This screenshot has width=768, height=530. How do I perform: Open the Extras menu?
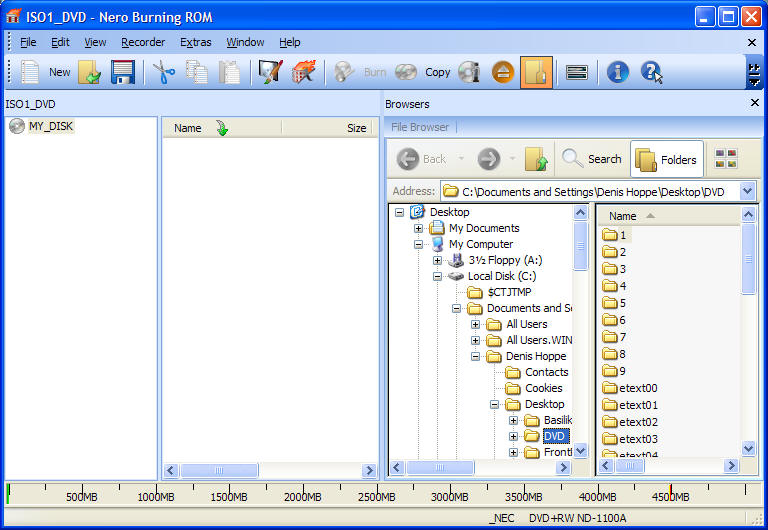195,43
